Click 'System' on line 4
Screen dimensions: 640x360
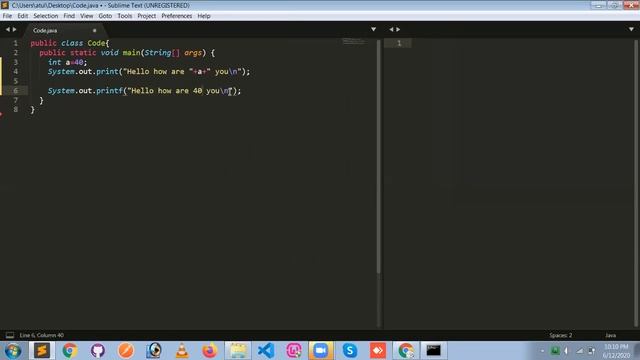pos(61,71)
